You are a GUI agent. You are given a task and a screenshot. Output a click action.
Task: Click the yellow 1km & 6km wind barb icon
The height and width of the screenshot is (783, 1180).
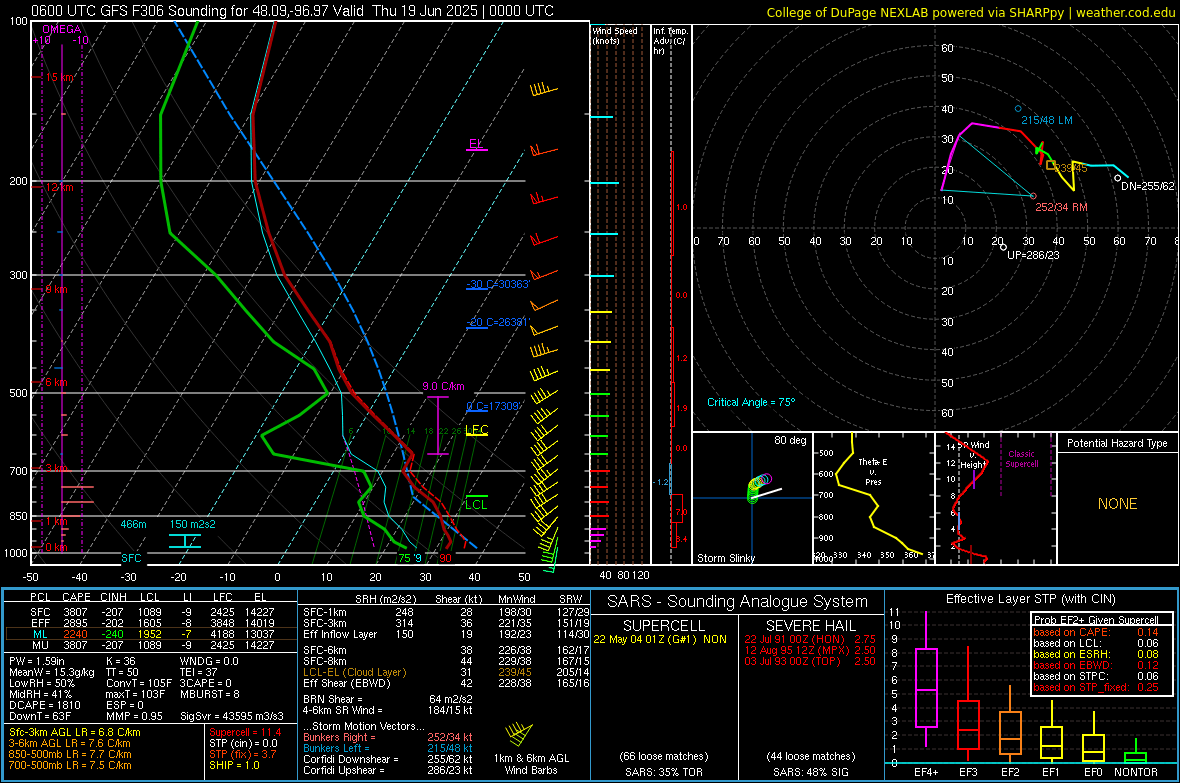pos(520,734)
